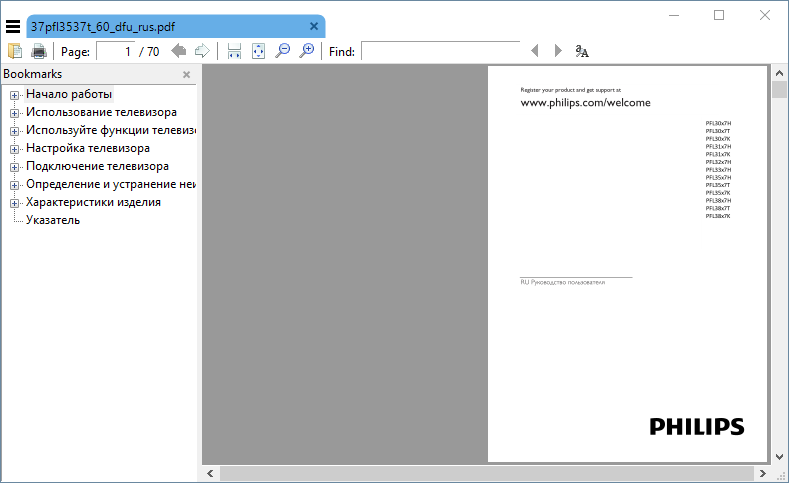Expand the Настройка телевизора bookmark
The height and width of the screenshot is (483, 789).
[x=15, y=149]
